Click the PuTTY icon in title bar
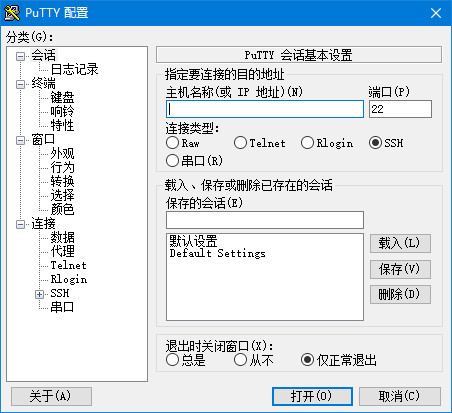 (x=12, y=13)
